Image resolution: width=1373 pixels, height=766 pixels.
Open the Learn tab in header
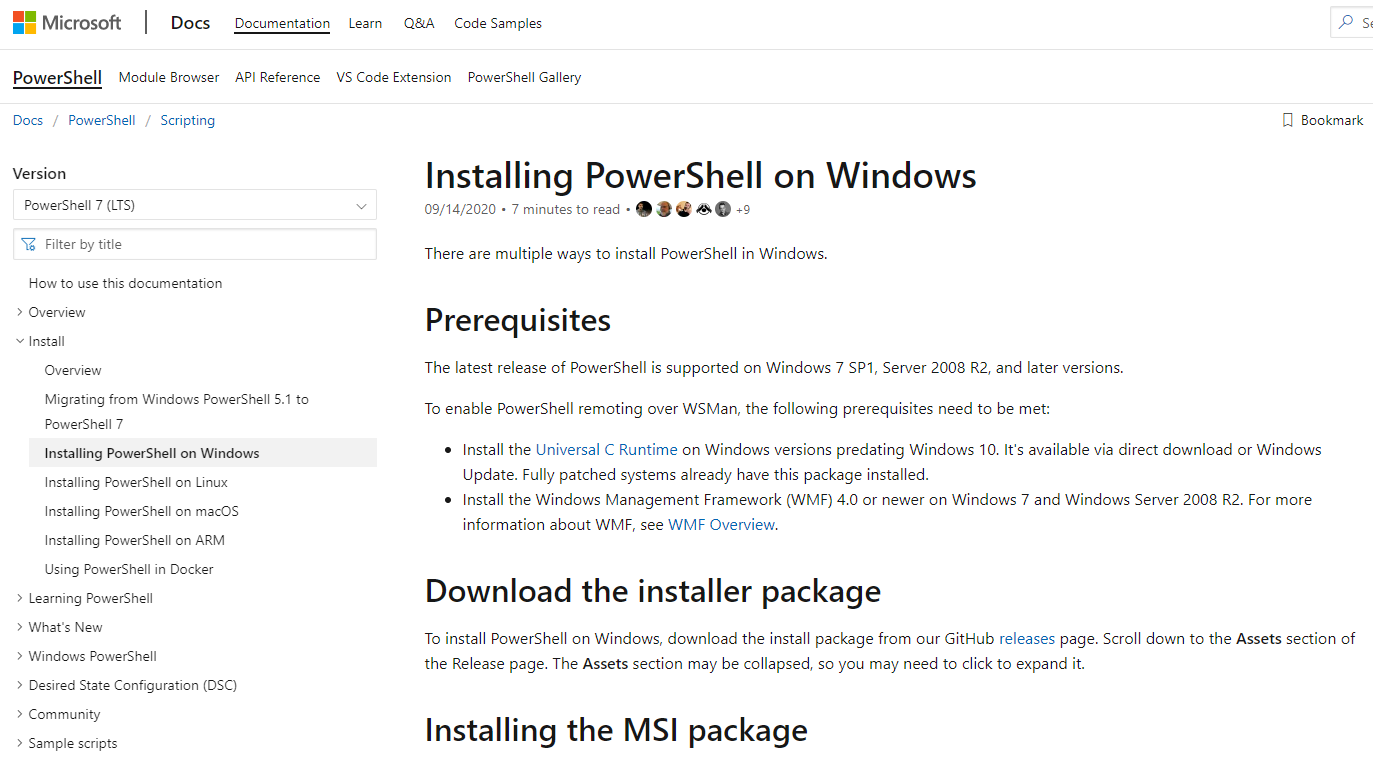point(365,23)
